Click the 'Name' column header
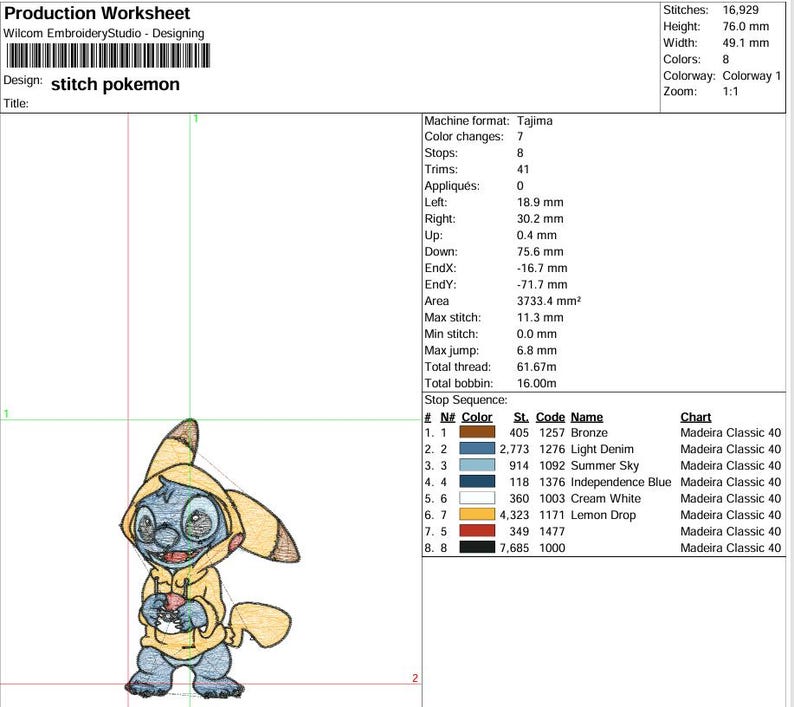Screen dimensions: 794x707 click(587, 417)
